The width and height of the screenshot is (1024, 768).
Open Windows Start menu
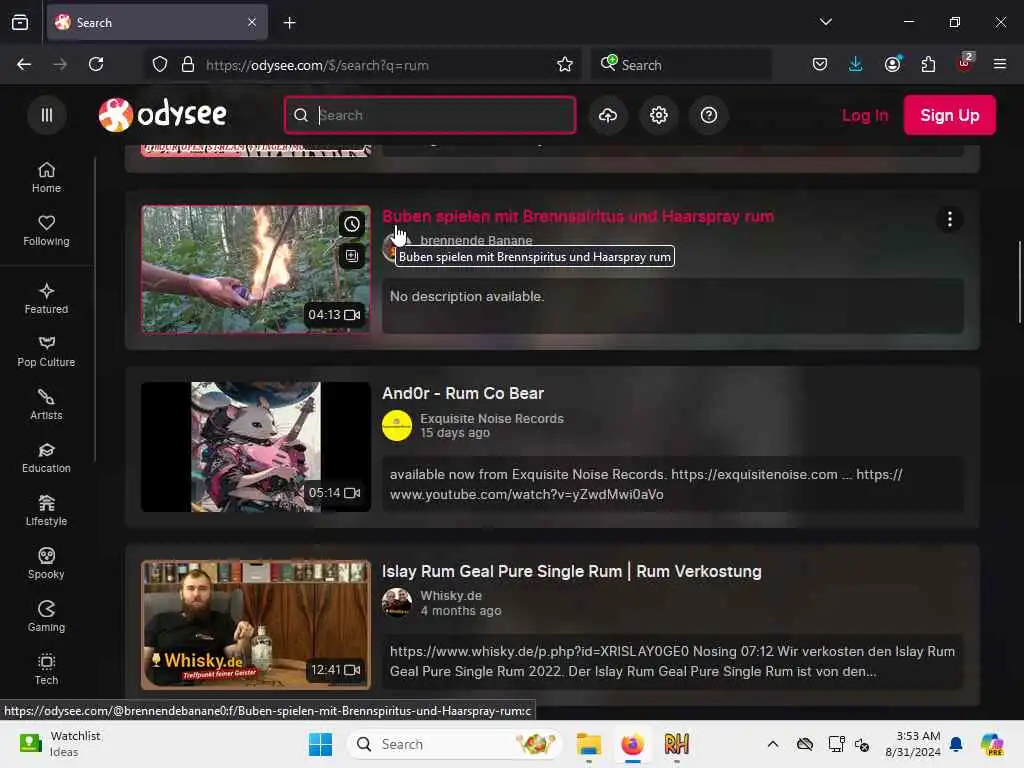320,744
